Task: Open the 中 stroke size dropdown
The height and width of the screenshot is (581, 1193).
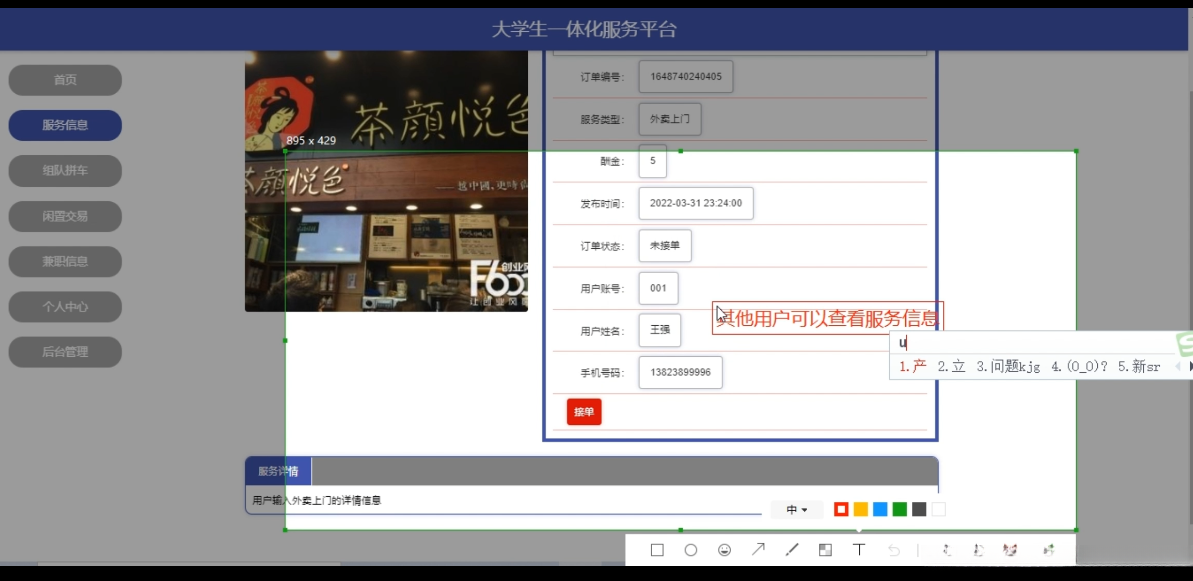Action: (x=796, y=510)
